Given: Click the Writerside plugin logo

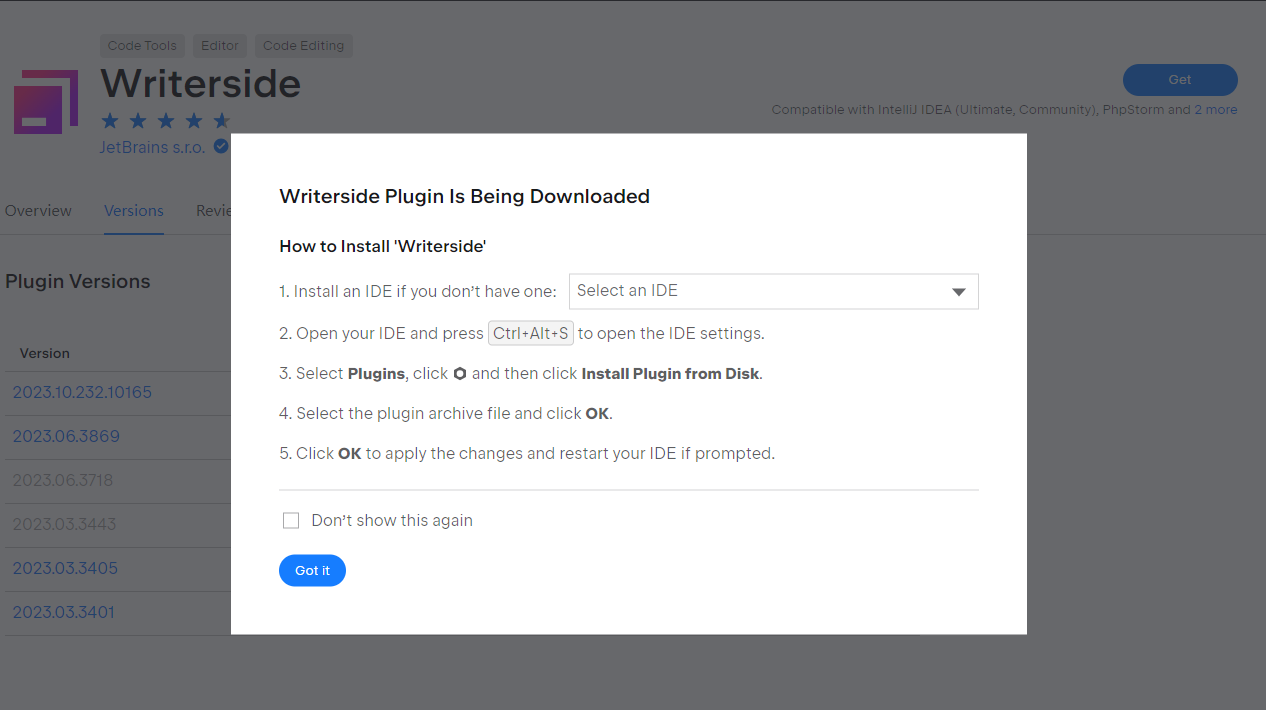Looking at the screenshot, I should [45, 101].
